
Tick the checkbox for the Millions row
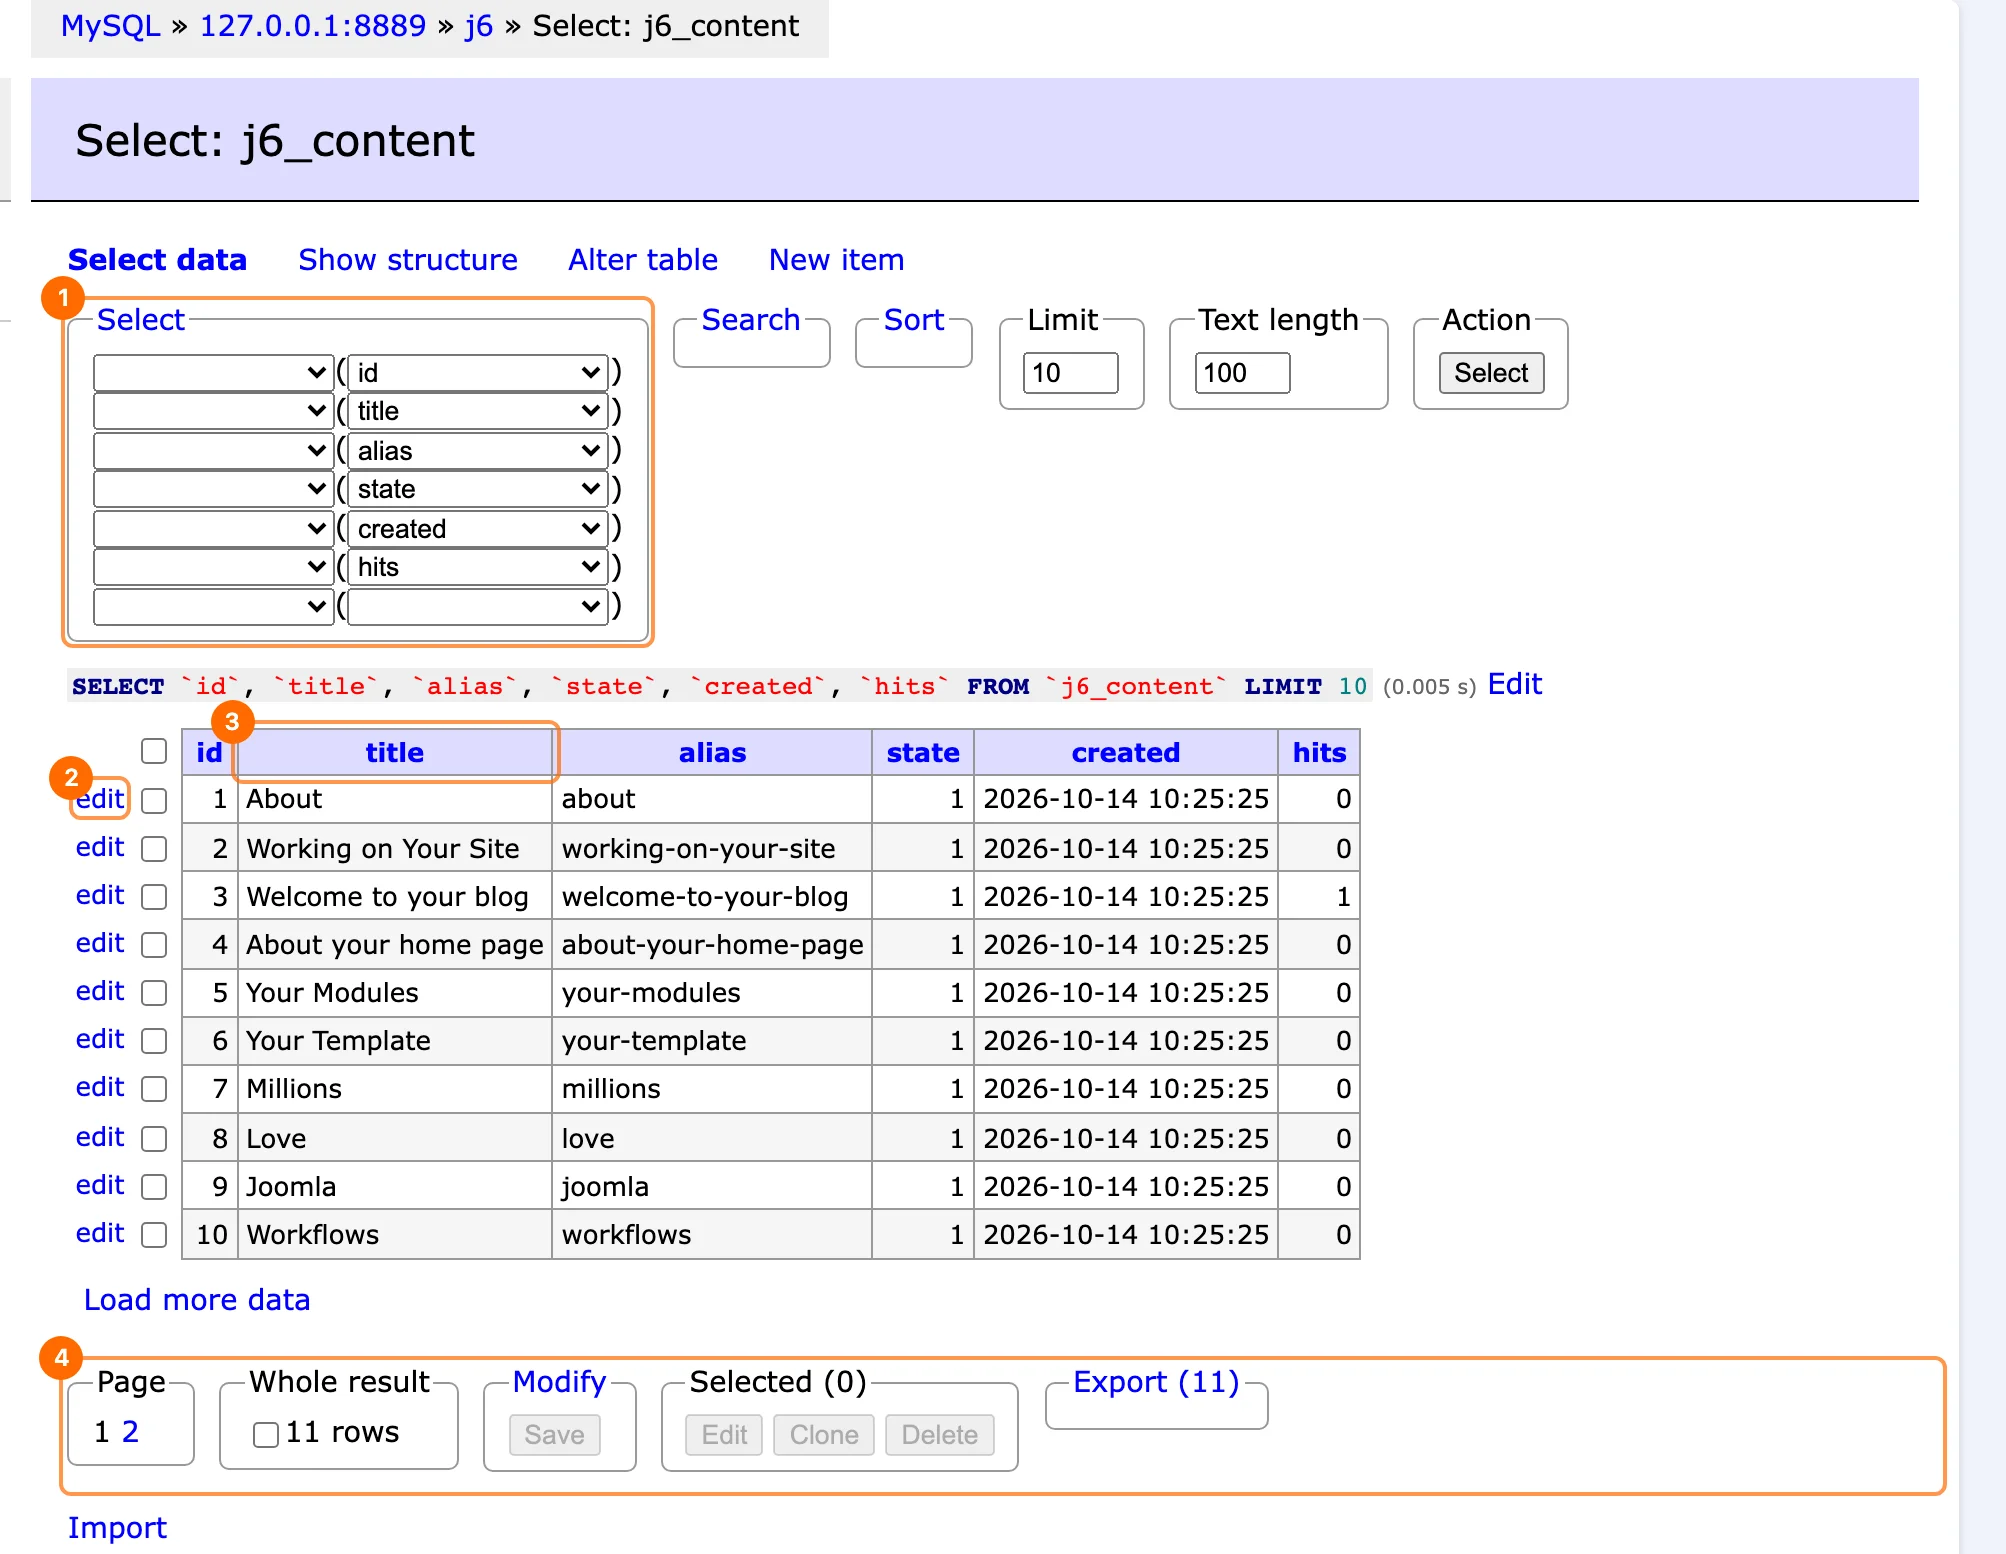[x=154, y=1089]
